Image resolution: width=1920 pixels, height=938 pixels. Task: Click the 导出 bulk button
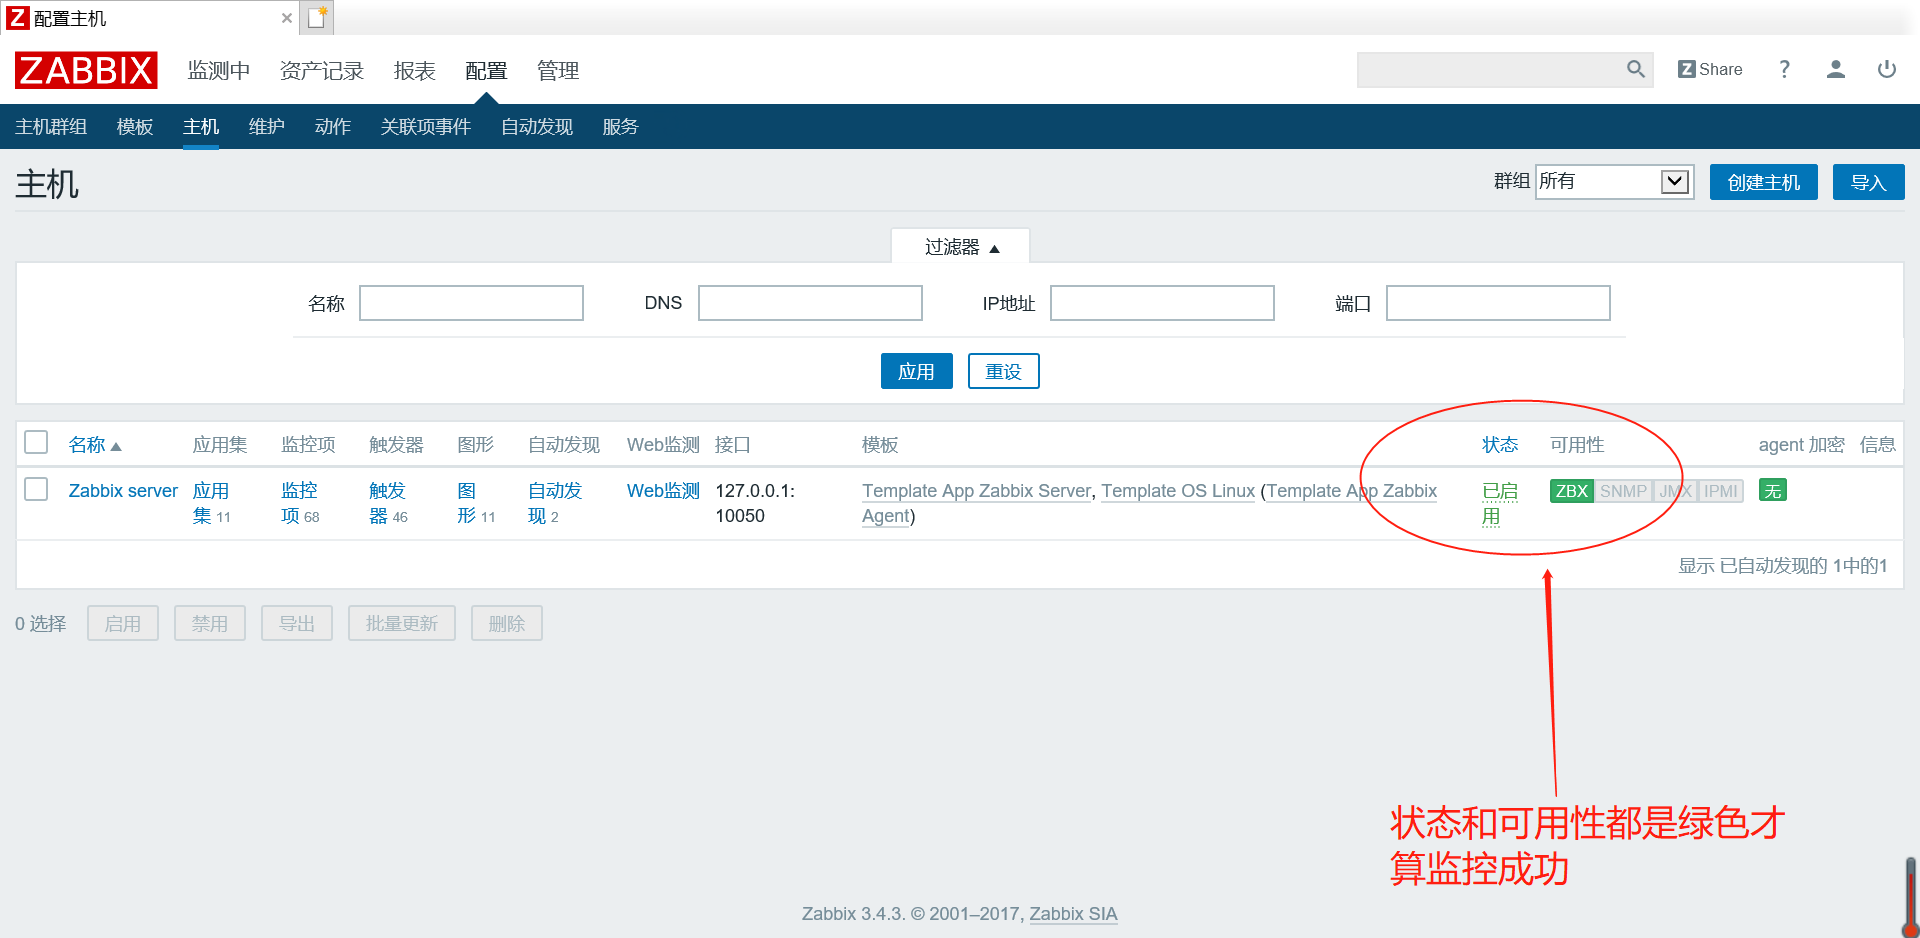click(297, 623)
